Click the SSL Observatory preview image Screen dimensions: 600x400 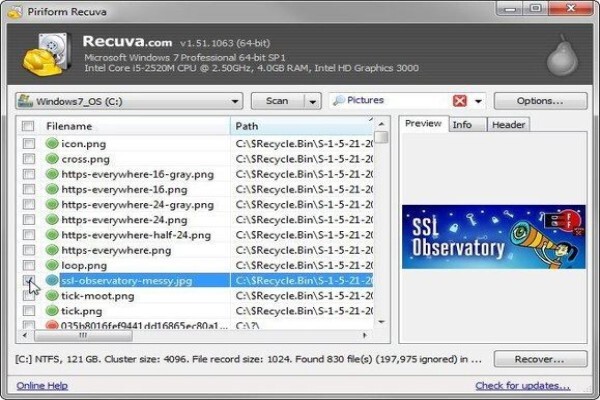(x=494, y=237)
